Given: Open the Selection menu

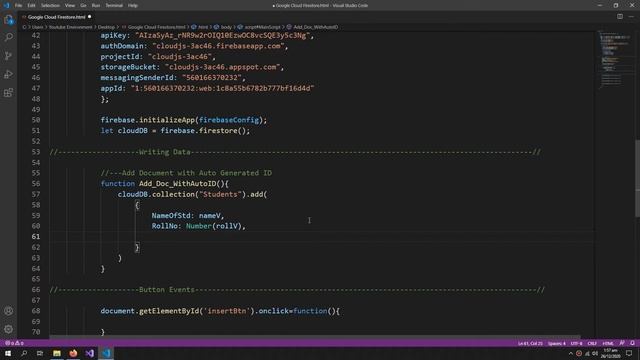Looking at the screenshot, I should pyautogui.click(x=50, y=5).
